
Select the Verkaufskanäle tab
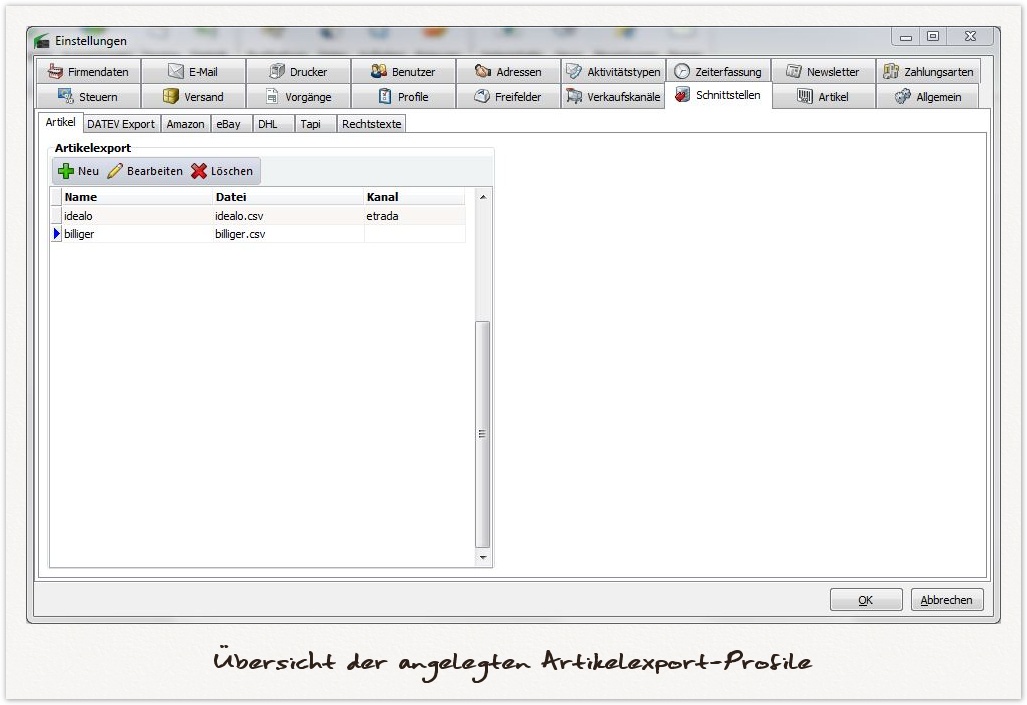(x=612, y=97)
